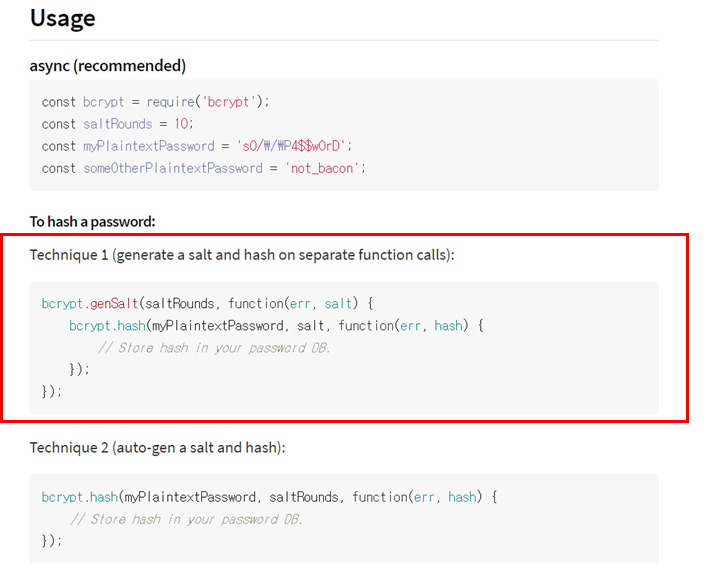Click the comment in Technique 2 code block

coord(186,519)
